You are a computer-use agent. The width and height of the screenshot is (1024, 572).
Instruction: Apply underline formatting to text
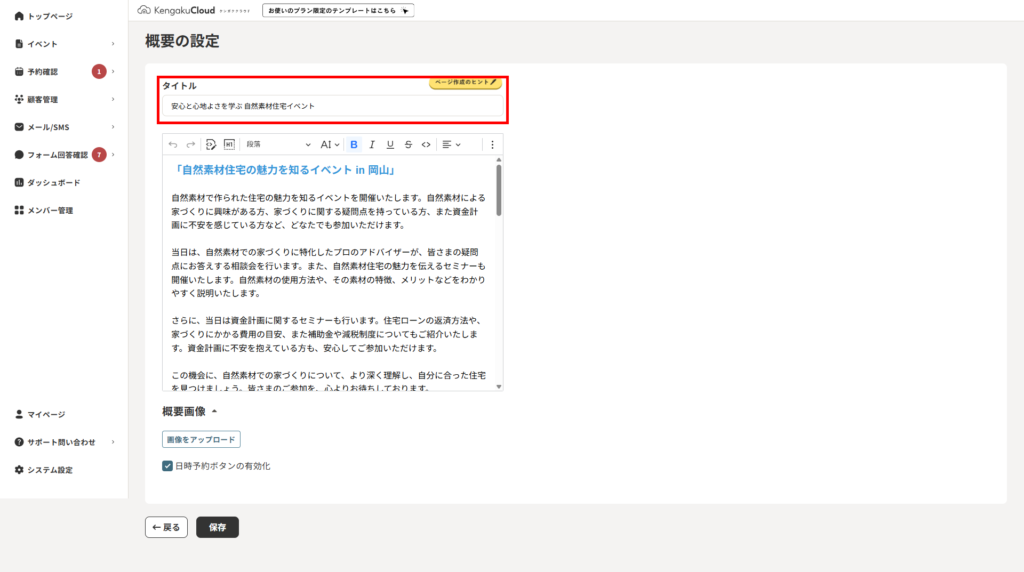[390, 145]
